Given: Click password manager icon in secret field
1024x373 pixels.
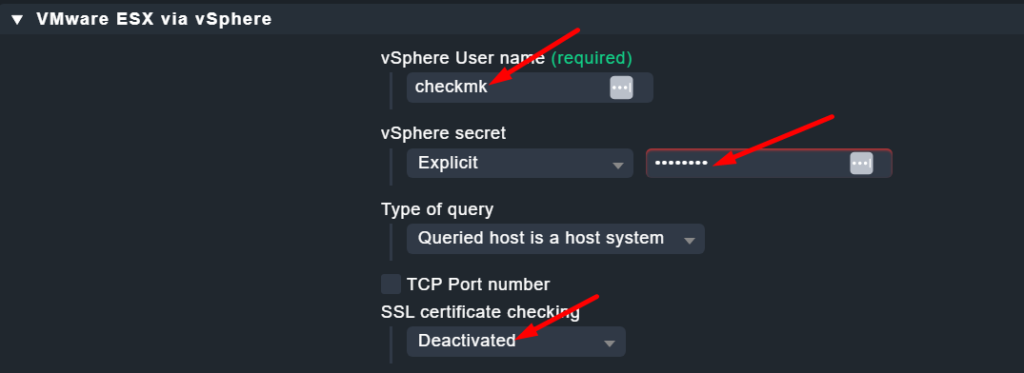Looking at the screenshot, I should (861, 163).
